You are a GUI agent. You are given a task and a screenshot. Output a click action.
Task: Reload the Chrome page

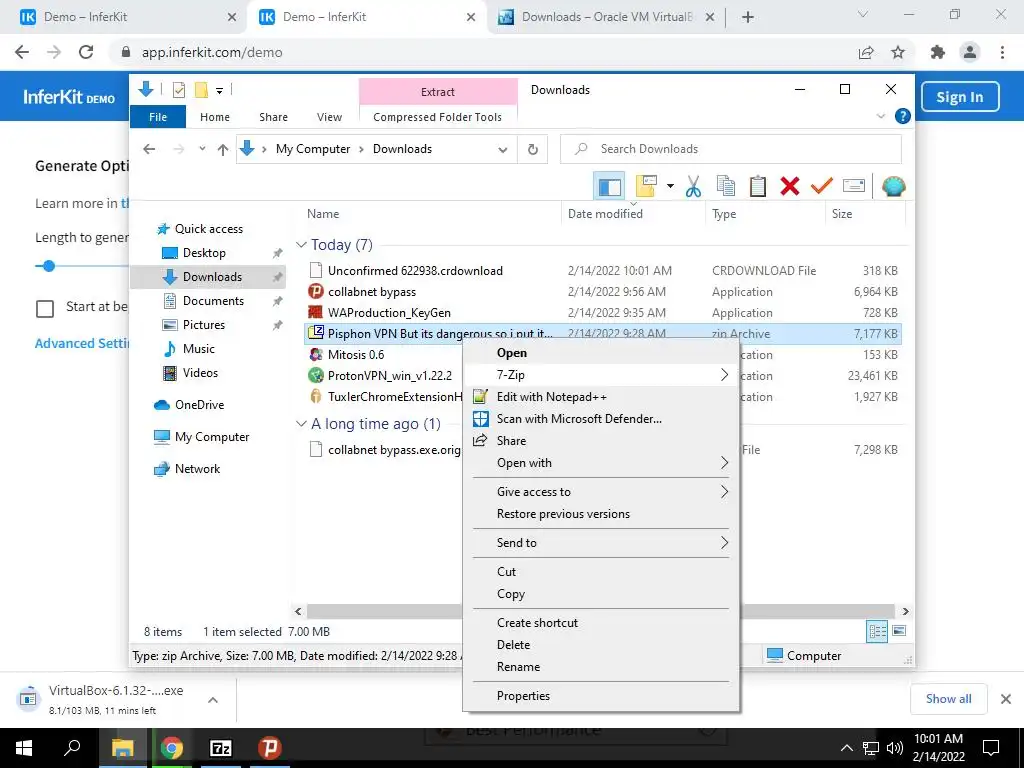[86, 52]
